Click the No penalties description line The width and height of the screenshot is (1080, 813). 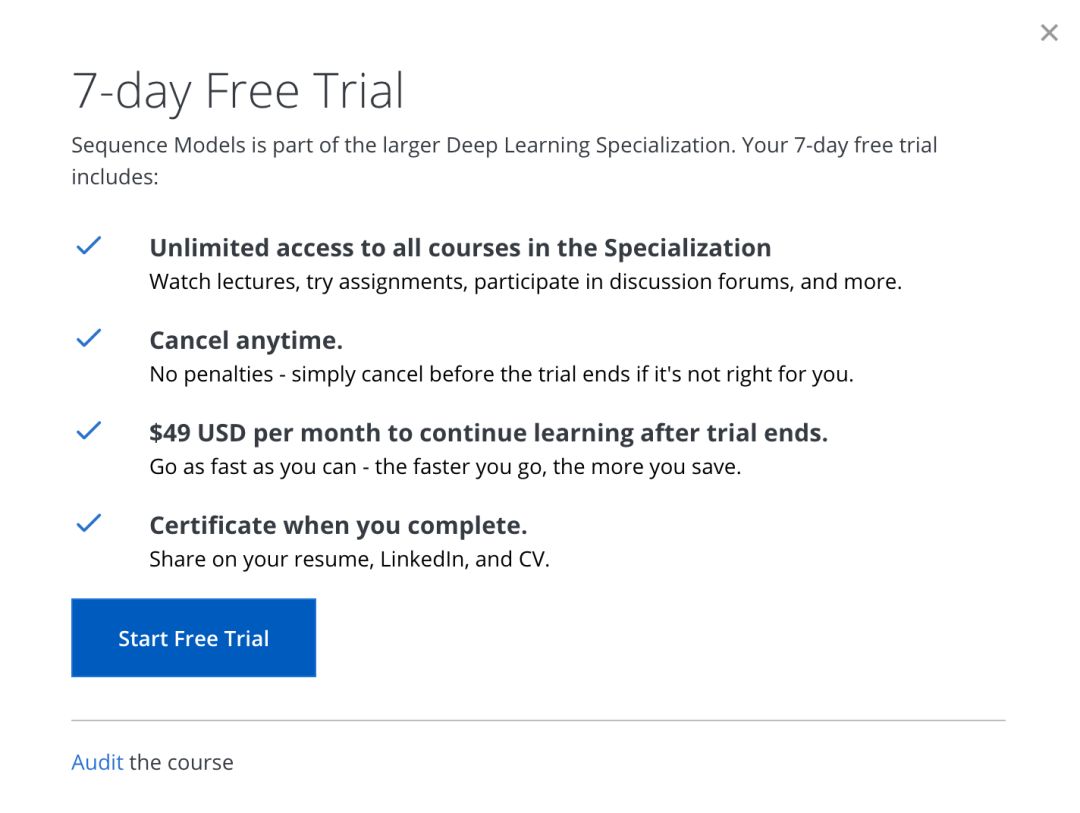[x=501, y=375]
